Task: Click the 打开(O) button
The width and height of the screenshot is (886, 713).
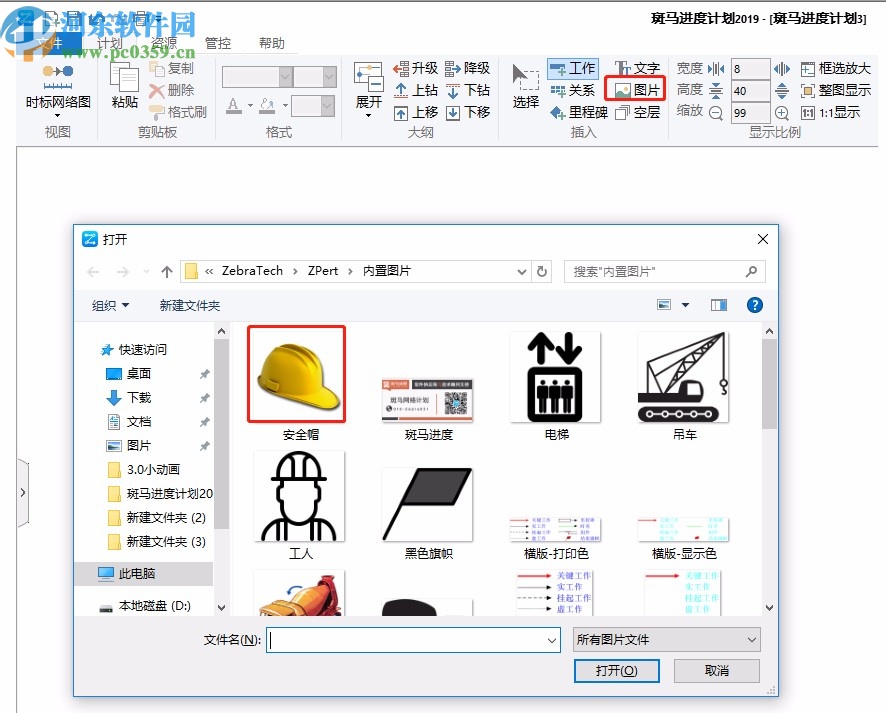Action: [x=617, y=671]
